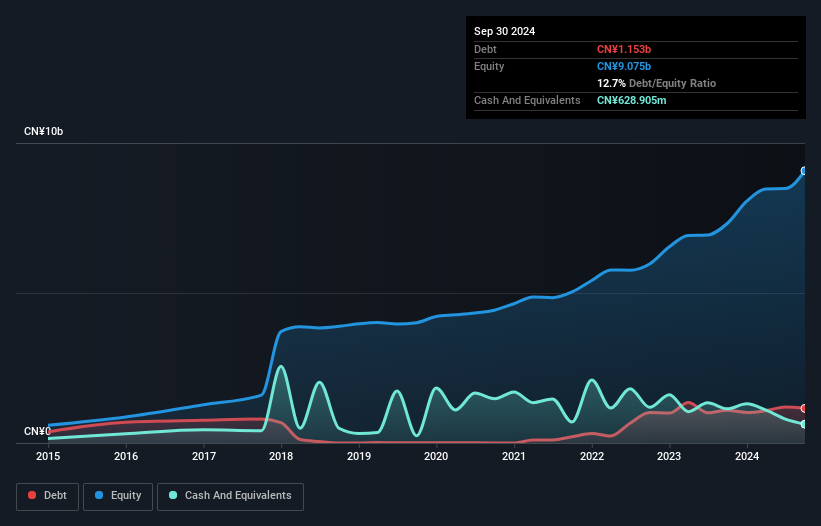Toggle Cash And Equivalents legend button

(x=230, y=496)
